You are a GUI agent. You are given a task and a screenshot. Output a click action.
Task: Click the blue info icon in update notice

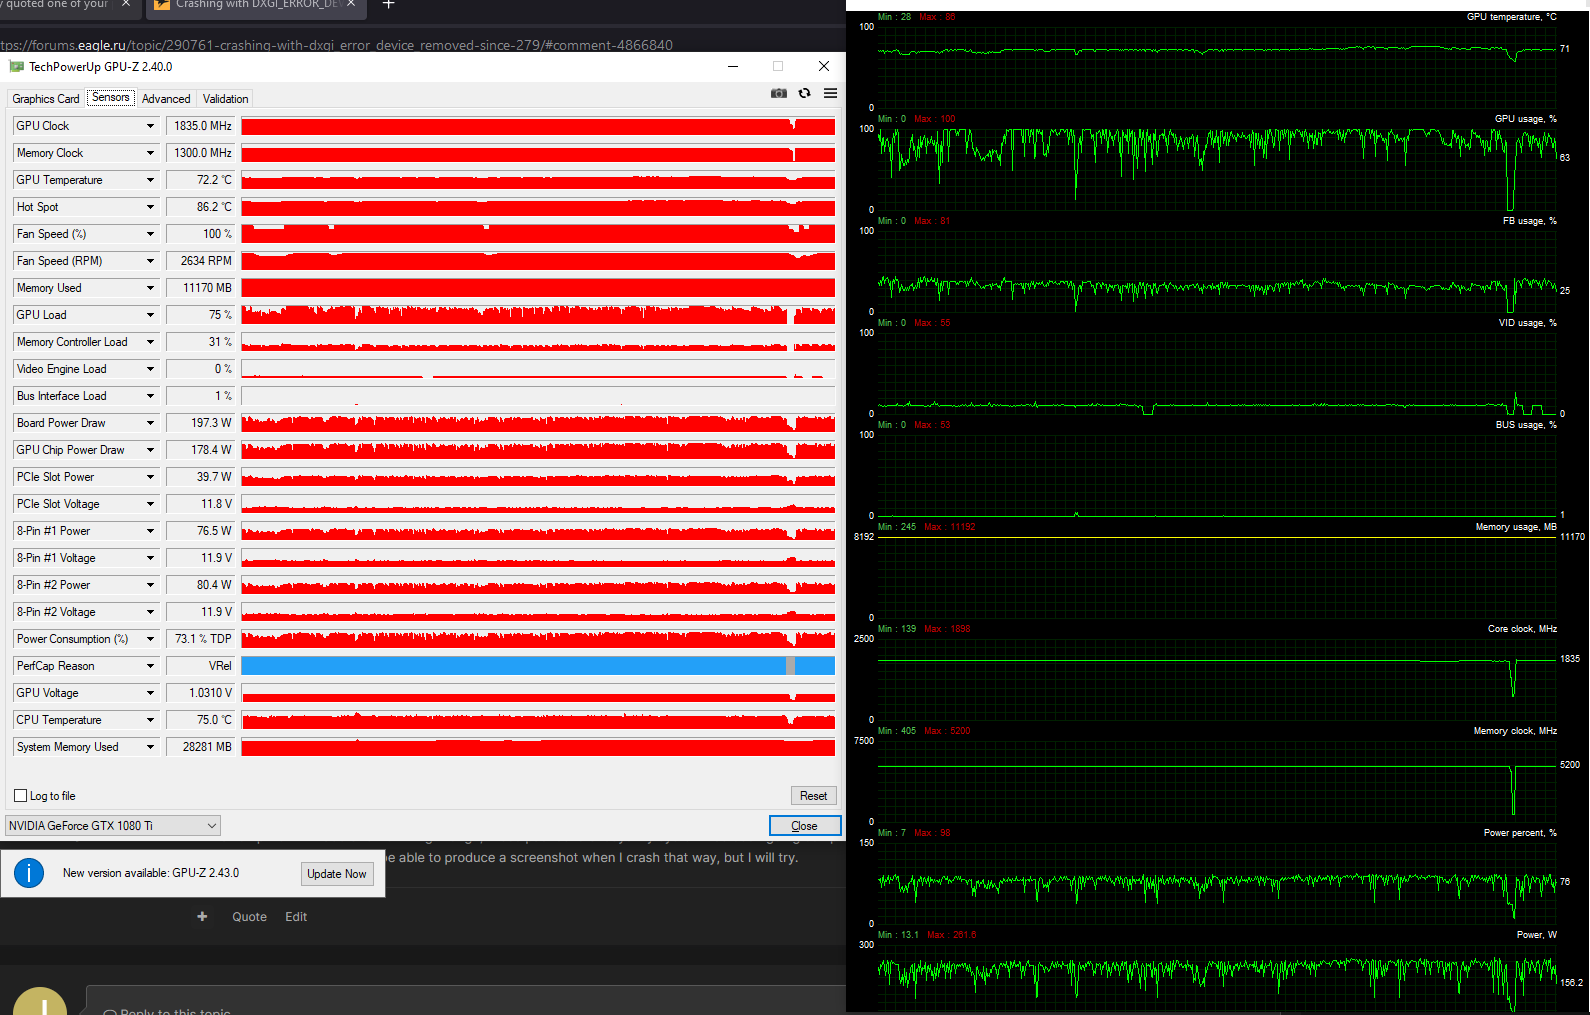point(29,873)
